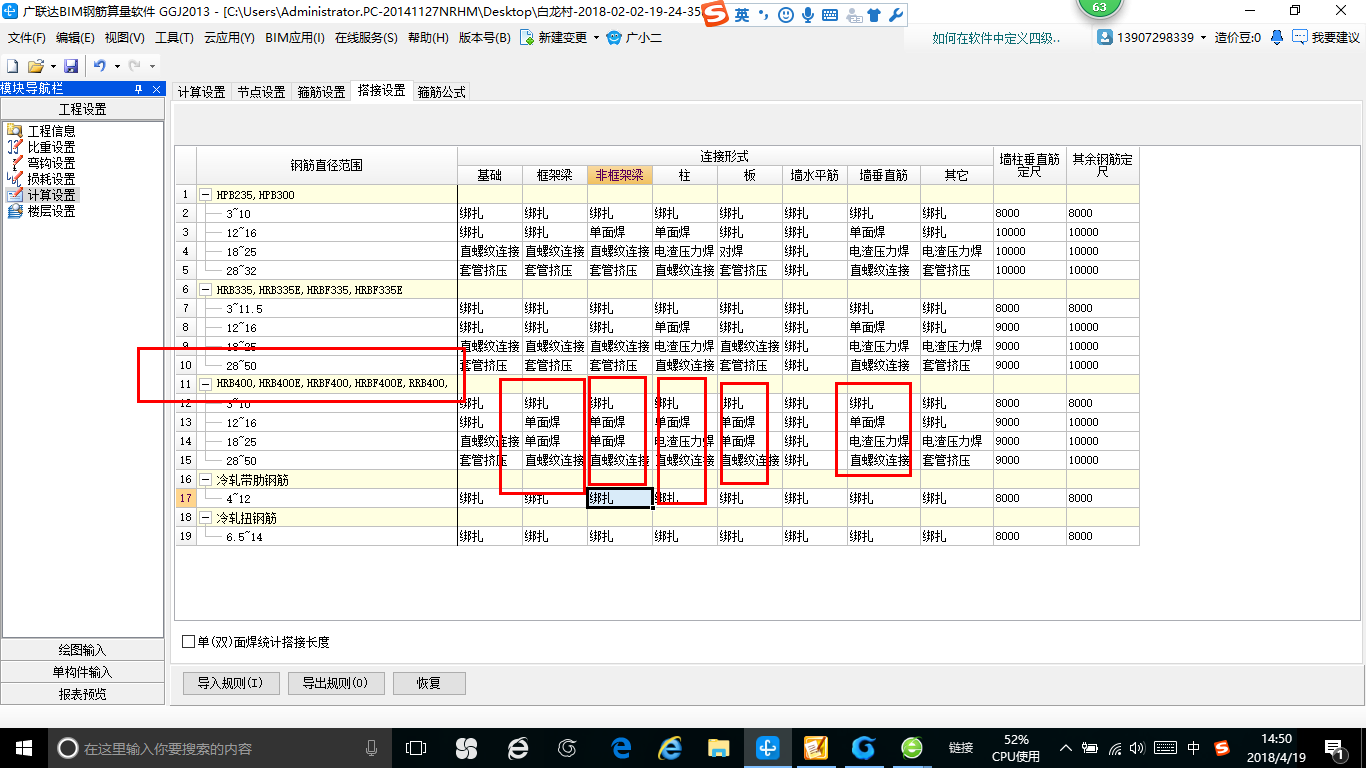
Task: Click the Windows Start button
Action: (22, 748)
